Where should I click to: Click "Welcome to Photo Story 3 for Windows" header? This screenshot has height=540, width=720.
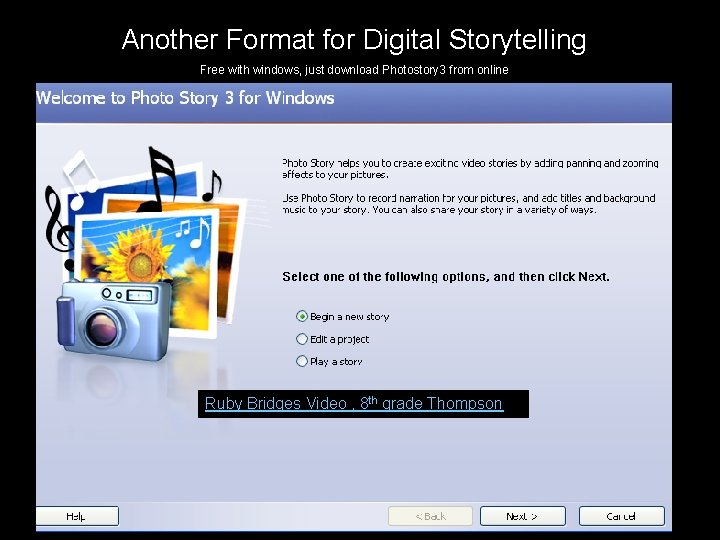(185, 98)
